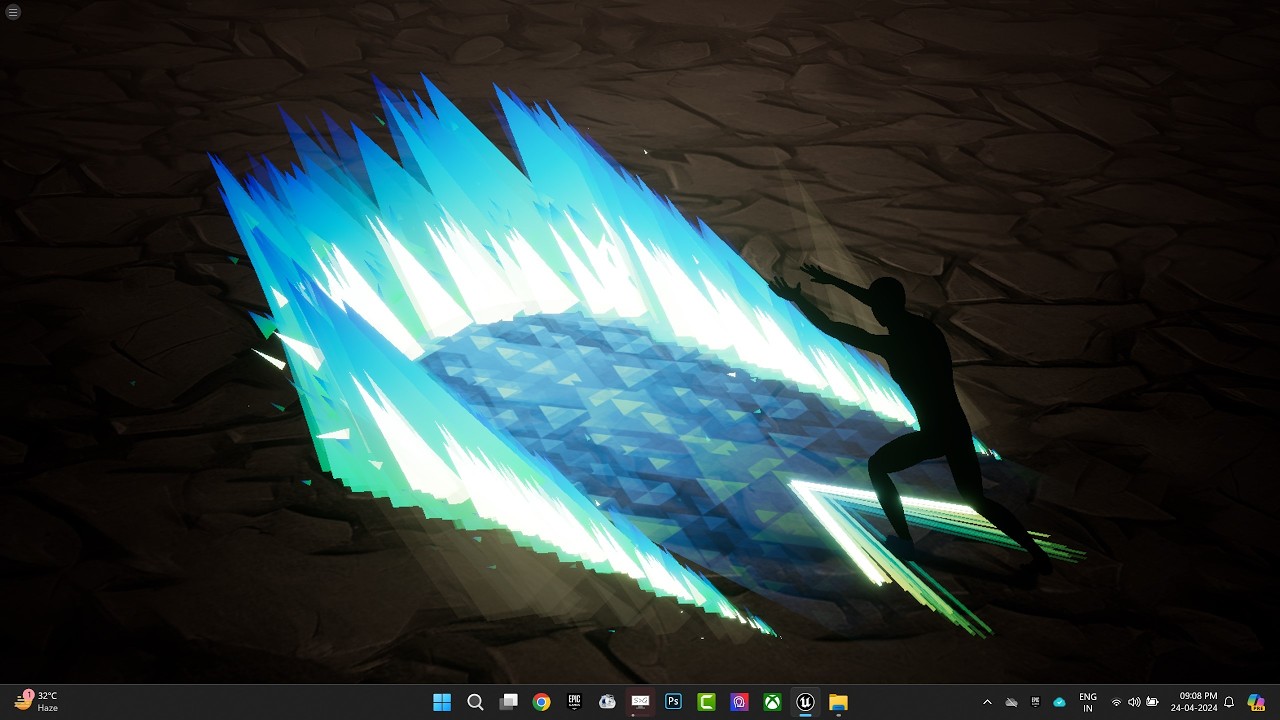Open the volume speaker tray icon
This screenshot has height=720, width=1280.
click(1134, 702)
